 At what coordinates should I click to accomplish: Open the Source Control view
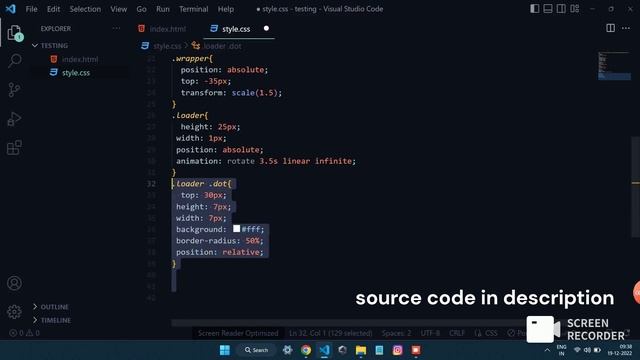click(14, 90)
